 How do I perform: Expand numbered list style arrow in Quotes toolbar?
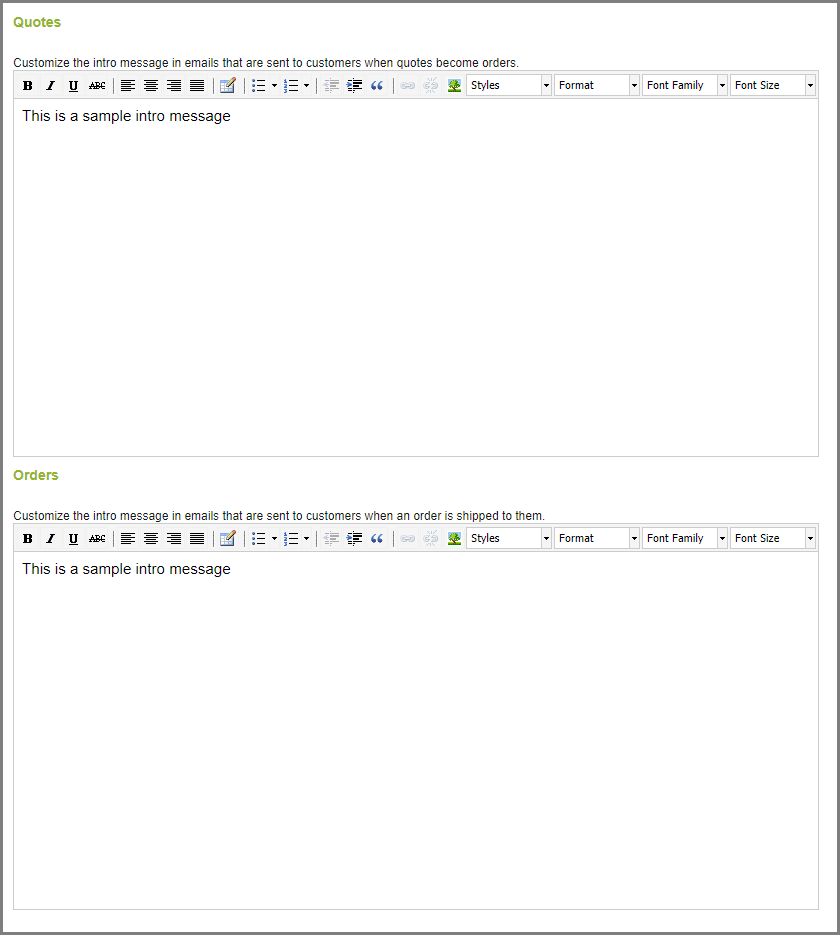pos(306,85)
